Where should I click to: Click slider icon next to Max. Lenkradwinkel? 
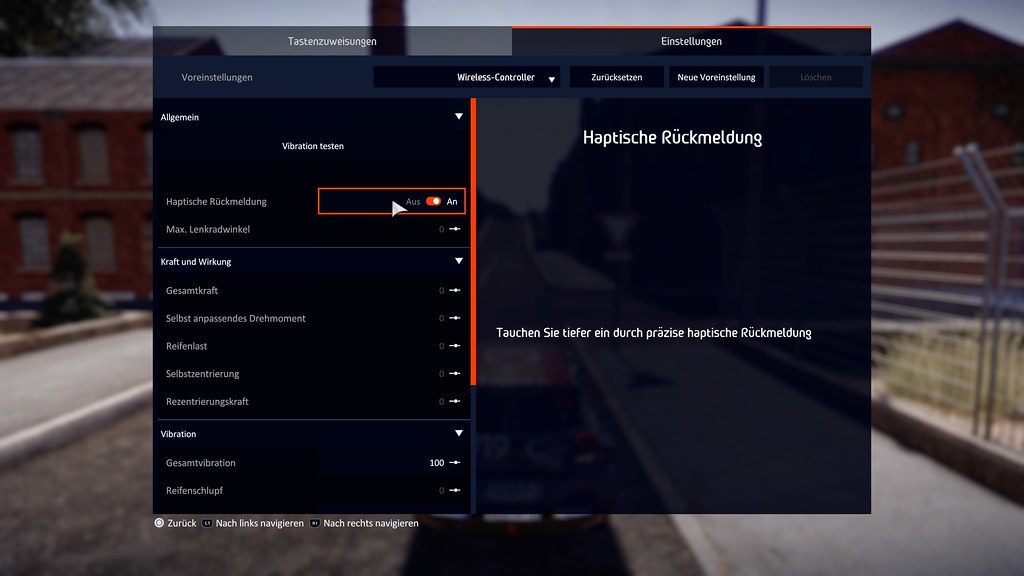(454, 230)
